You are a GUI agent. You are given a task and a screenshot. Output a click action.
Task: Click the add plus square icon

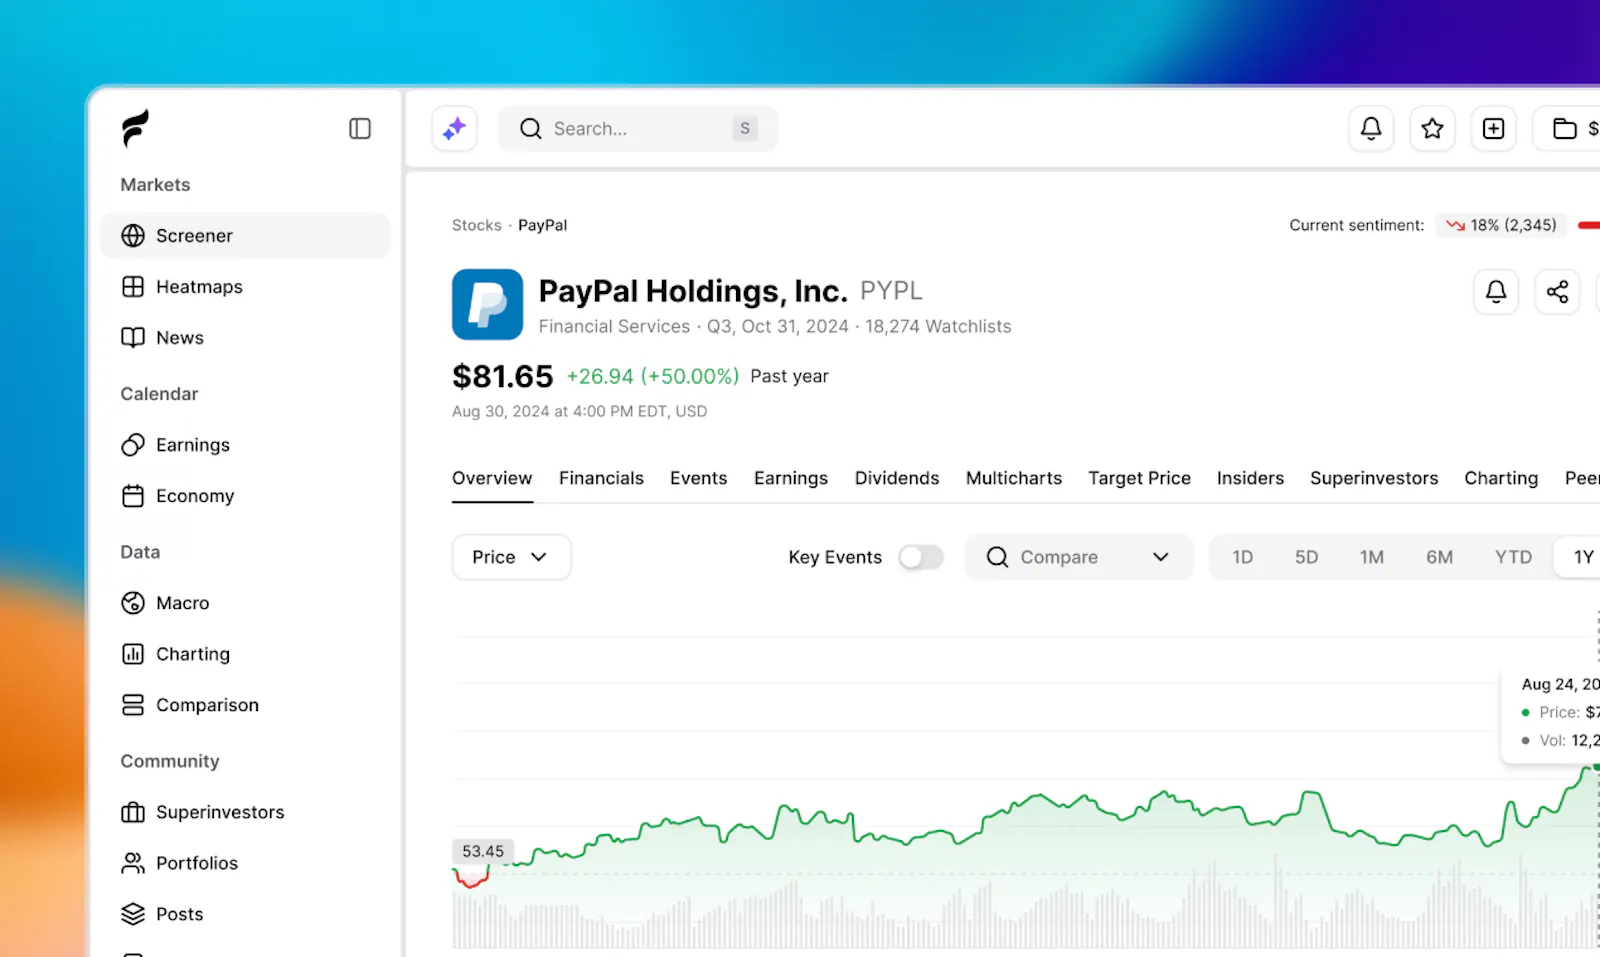(1493, 128)
